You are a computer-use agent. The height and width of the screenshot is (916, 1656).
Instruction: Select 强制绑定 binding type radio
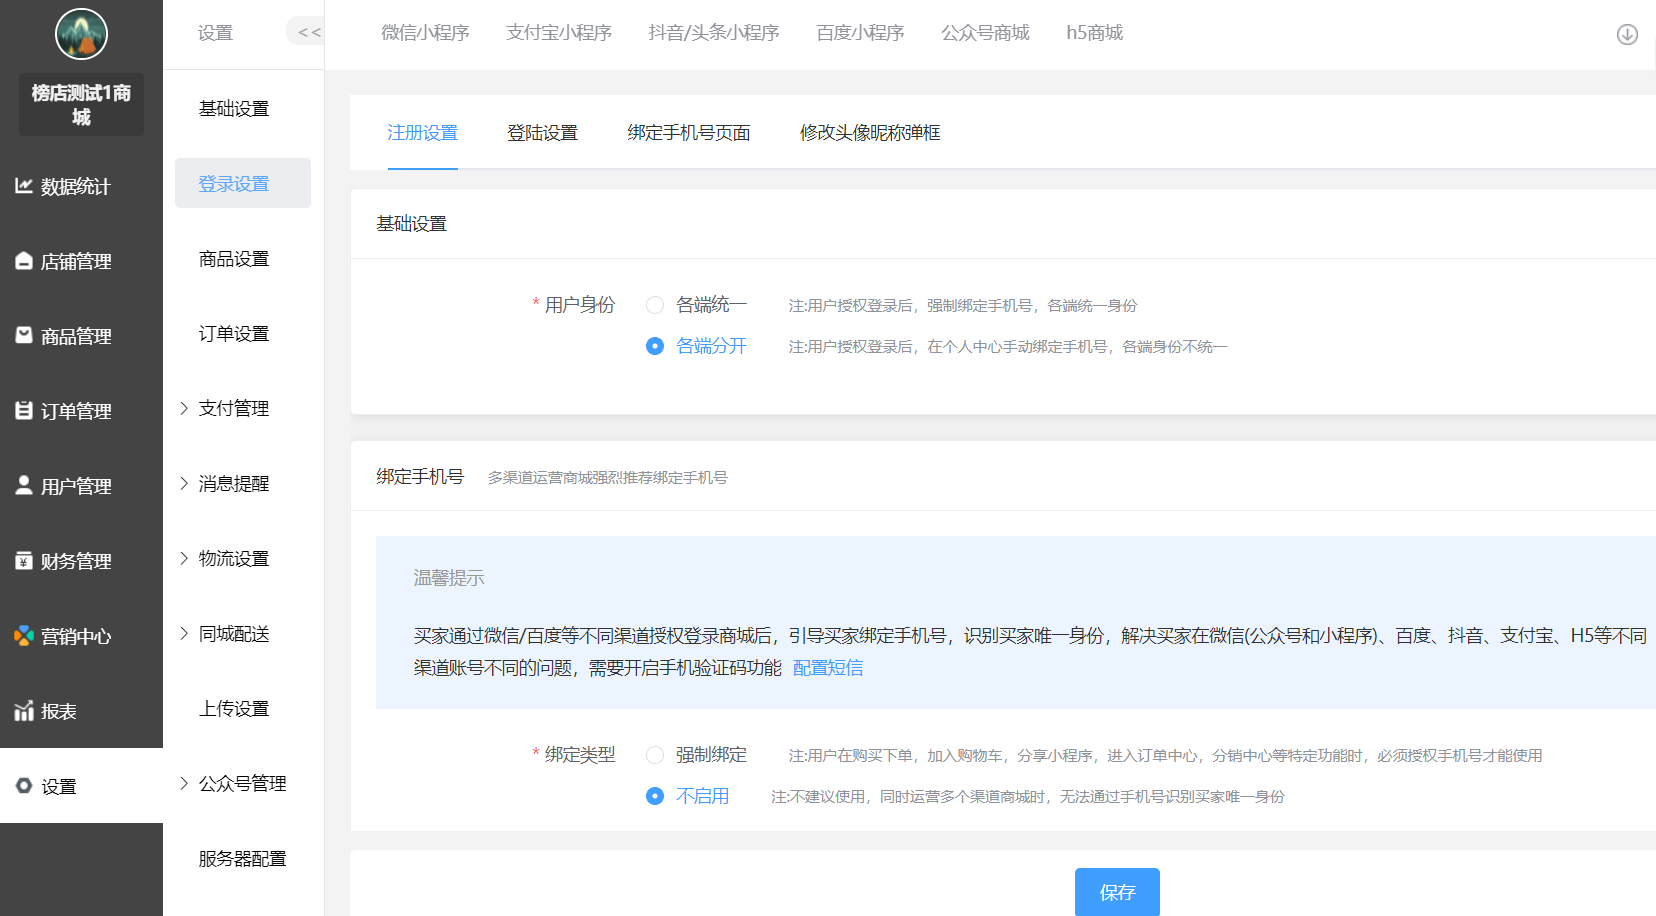click(x=655, y=755)
